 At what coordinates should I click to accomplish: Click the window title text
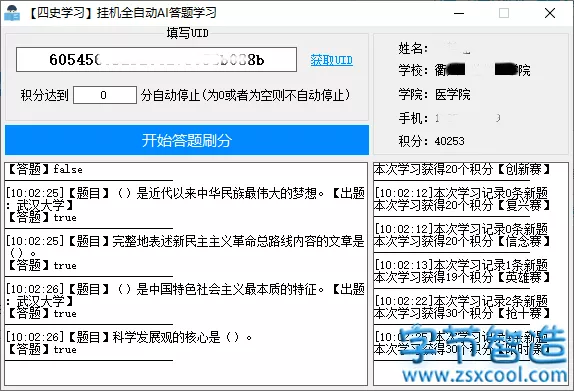coord(122,13)
